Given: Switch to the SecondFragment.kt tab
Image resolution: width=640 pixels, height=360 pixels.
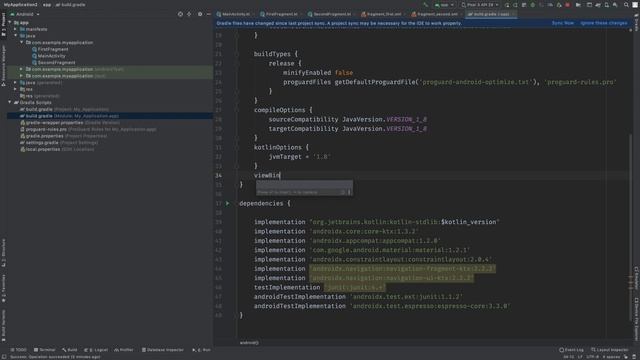Looking at the screenshot, I should pyautogui.click(x=330, y=14).
